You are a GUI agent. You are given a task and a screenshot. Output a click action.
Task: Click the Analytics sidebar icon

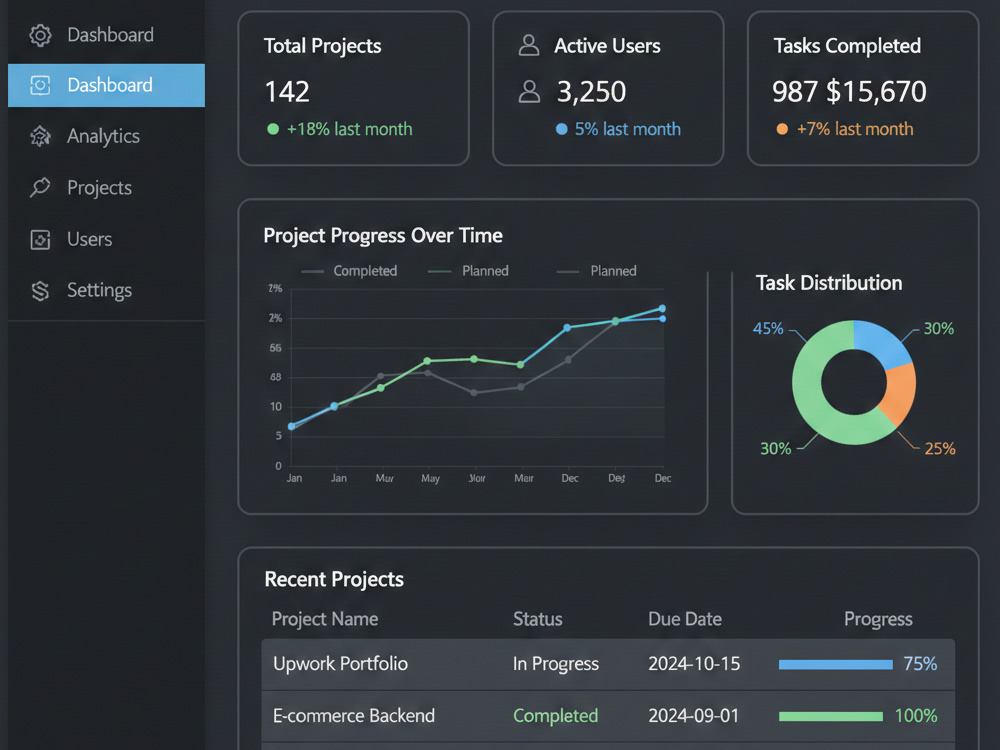(x=40, y=136)
